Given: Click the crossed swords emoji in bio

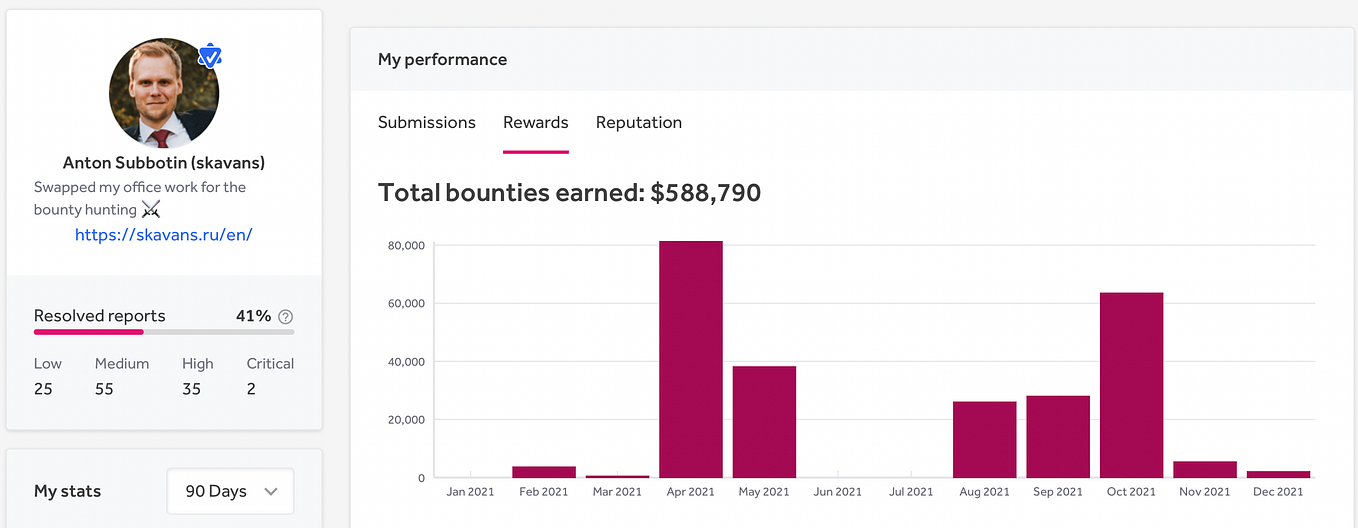Looking at the screenshot, I should click(x=151, y=210).
